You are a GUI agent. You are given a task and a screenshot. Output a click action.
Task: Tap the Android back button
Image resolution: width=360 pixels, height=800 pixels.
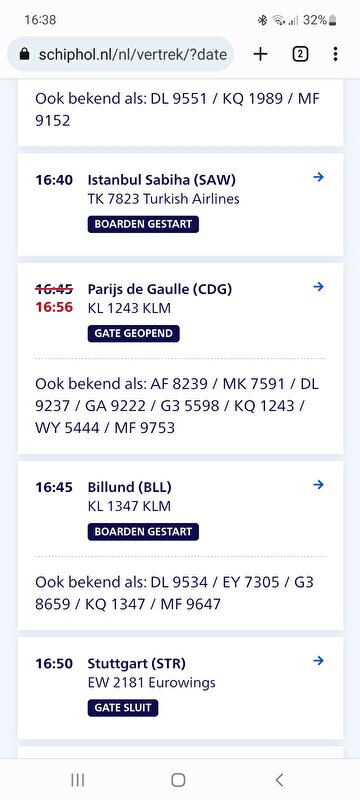pos(279,780)
